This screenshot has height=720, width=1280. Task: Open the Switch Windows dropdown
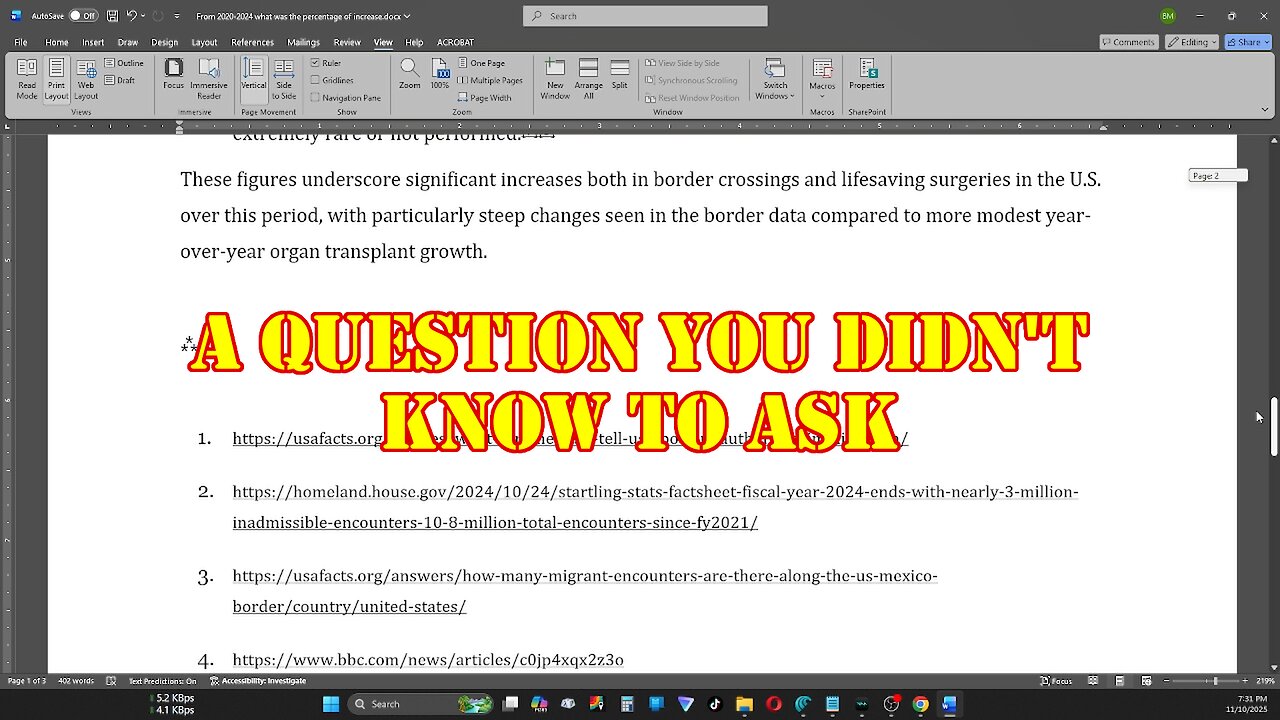click(x=775, y=79)
